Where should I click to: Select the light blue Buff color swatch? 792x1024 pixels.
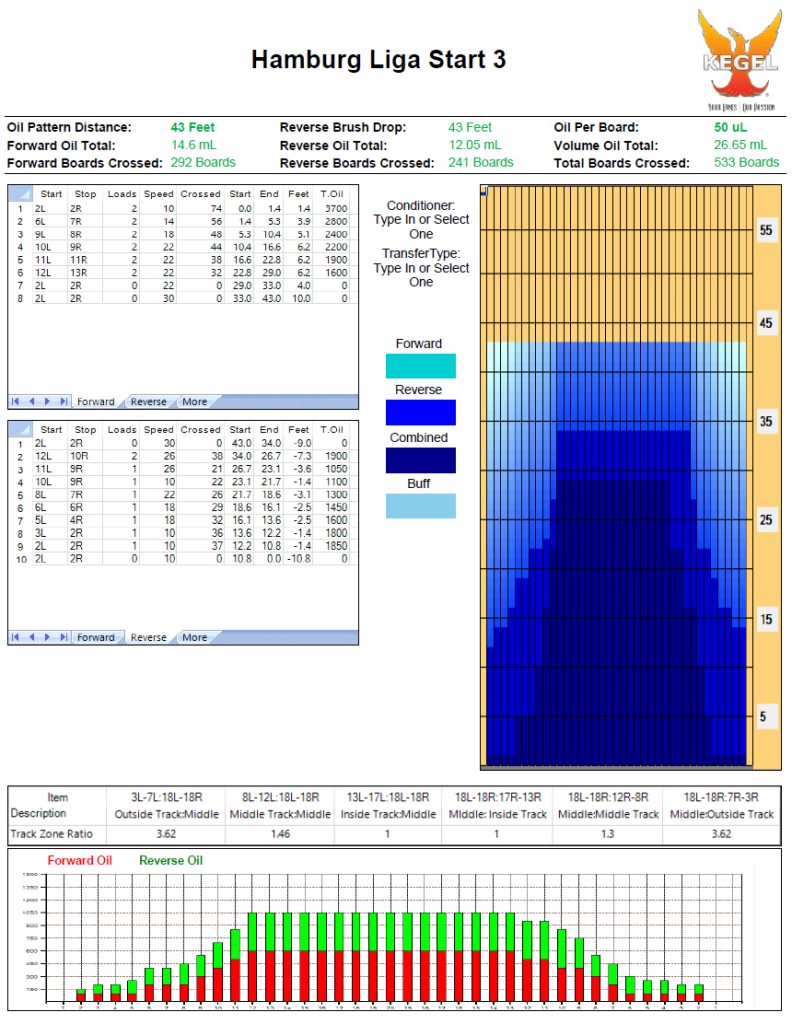click(x=420, y=506)
